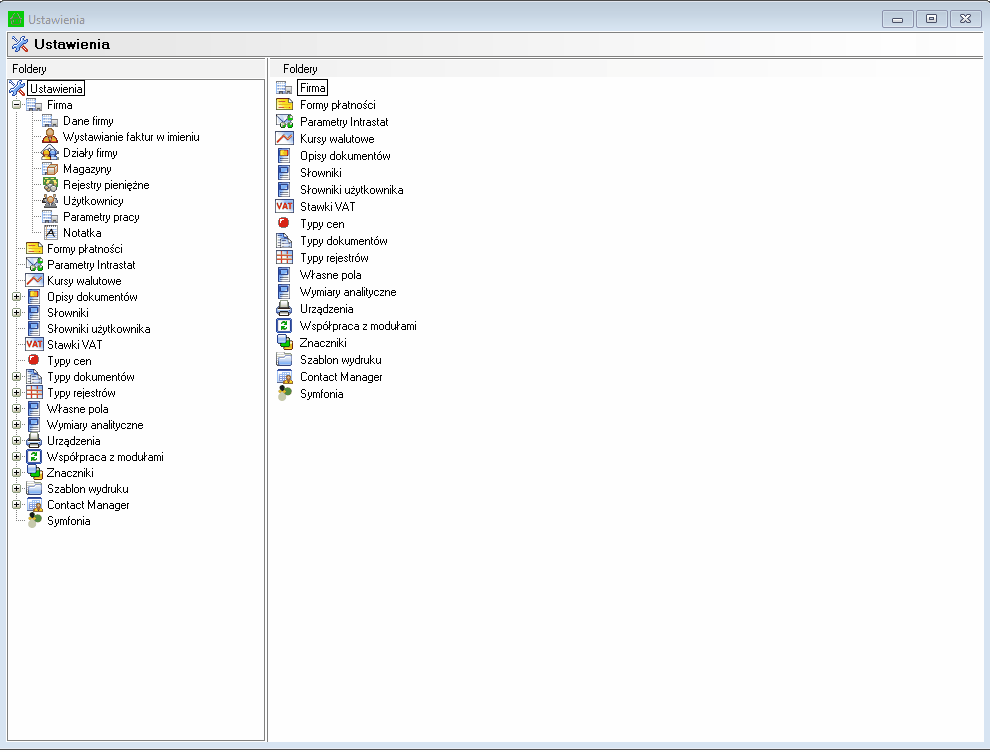
Task: Click the VAT icon in the right folder list
Action: click(284, 207)
